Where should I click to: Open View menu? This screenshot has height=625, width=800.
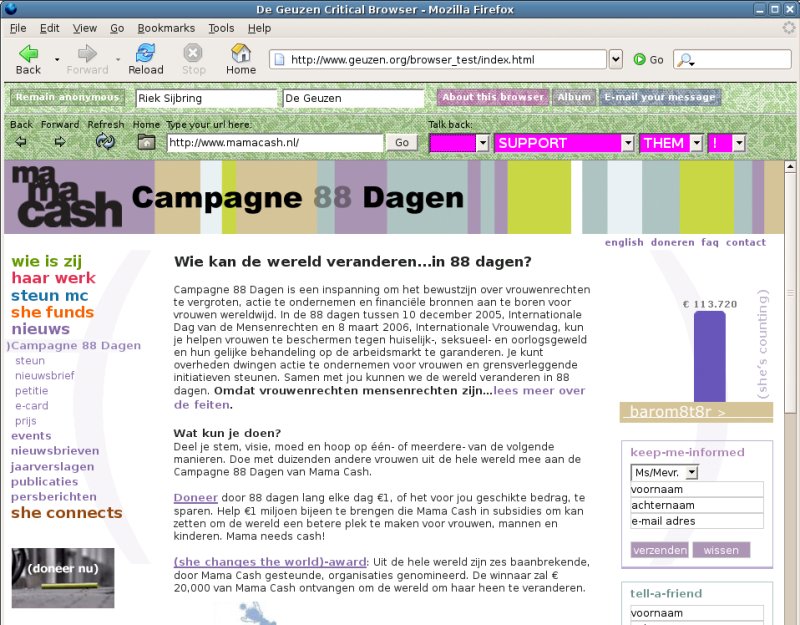[x=84, y=28]
